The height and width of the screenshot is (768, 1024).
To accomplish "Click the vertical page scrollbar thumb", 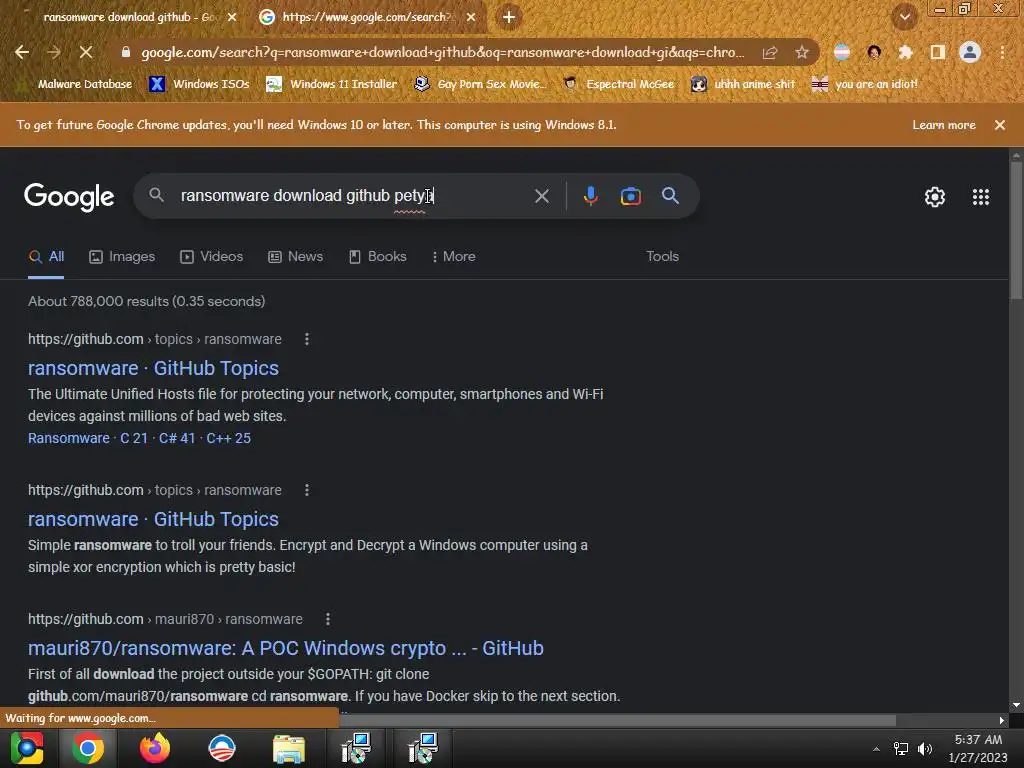I will (1016, 229).
